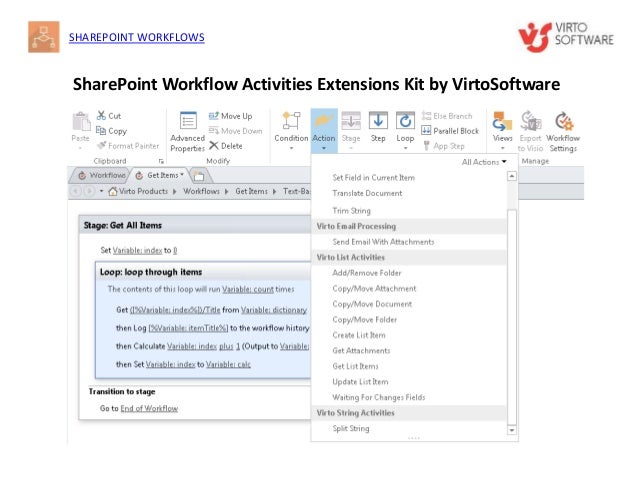Click the Move Up icon
Viewport: 638px width, 479px height.
214,116
